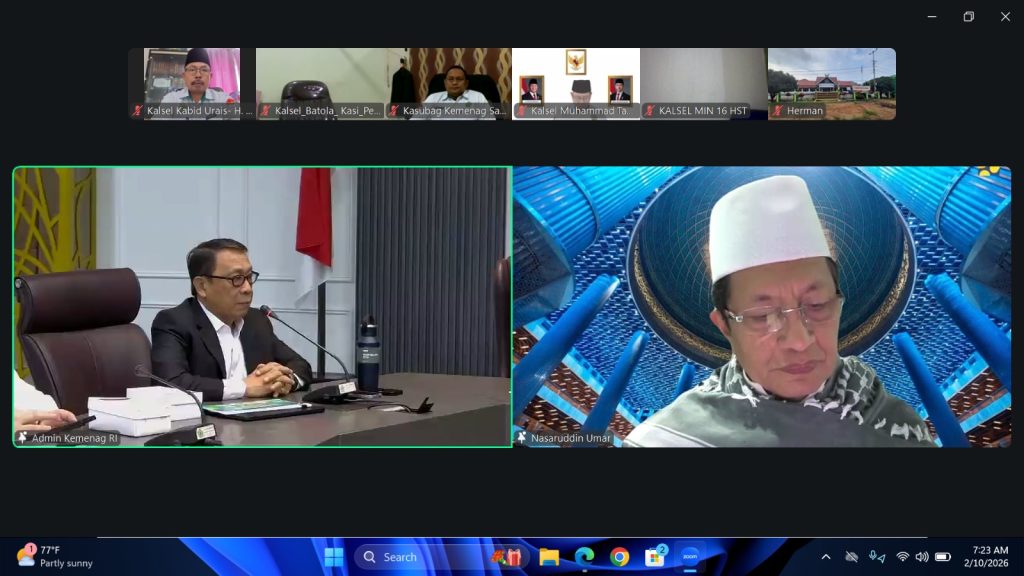Image resolution: width=1024 pixels, height=576 pixels.
Task: Click the Nasaruddin Umar video tile
Action: pyautogui.click(x=762, y=305)
